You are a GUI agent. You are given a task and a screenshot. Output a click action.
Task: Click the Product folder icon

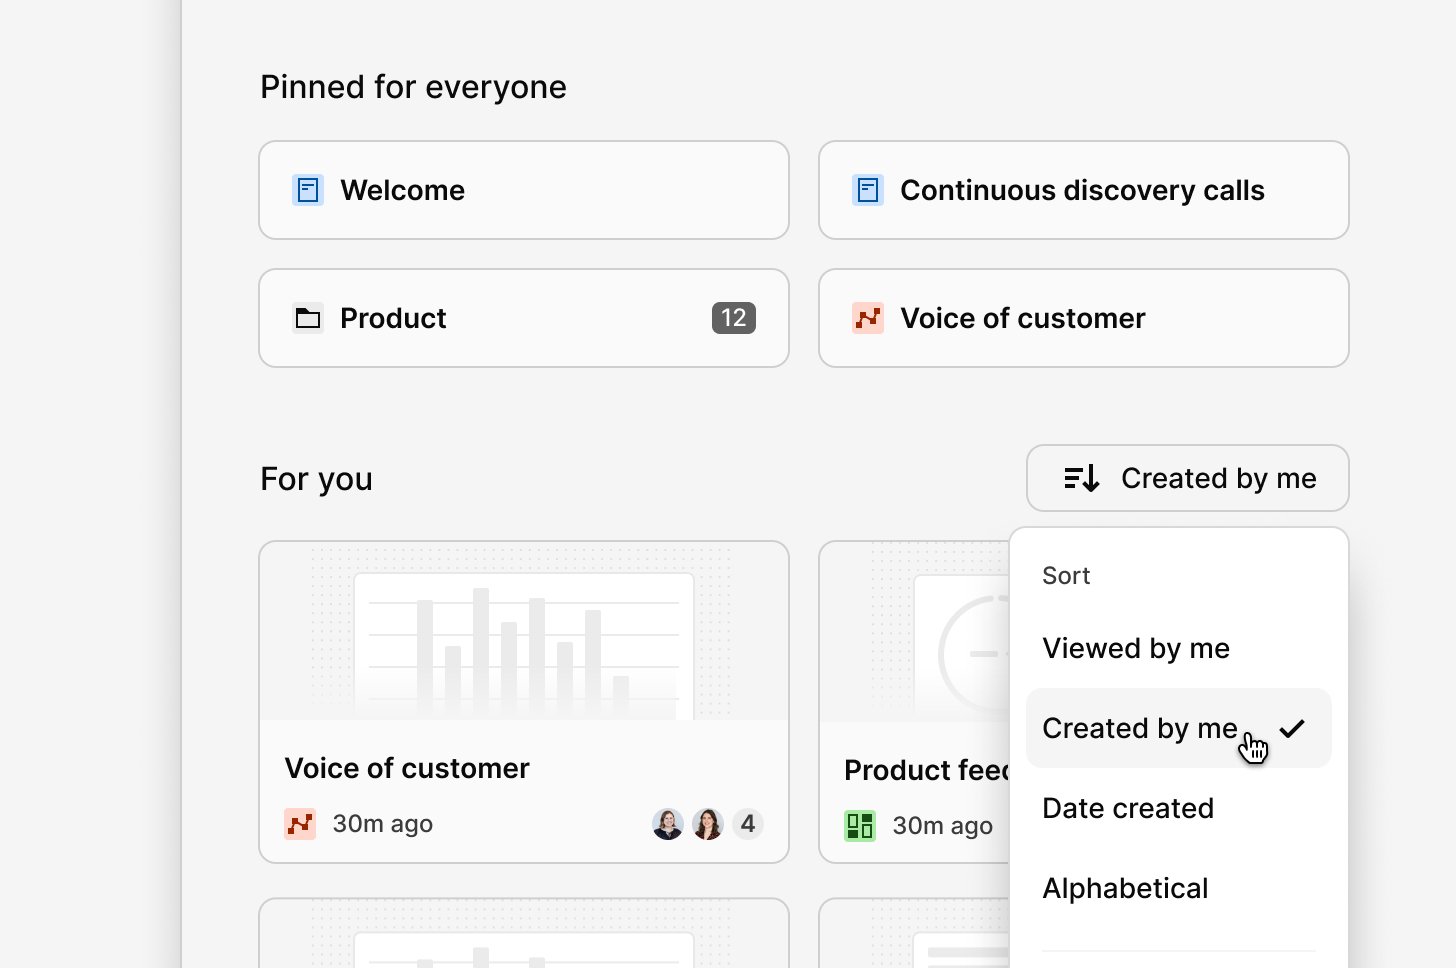[x=308, y=318]
